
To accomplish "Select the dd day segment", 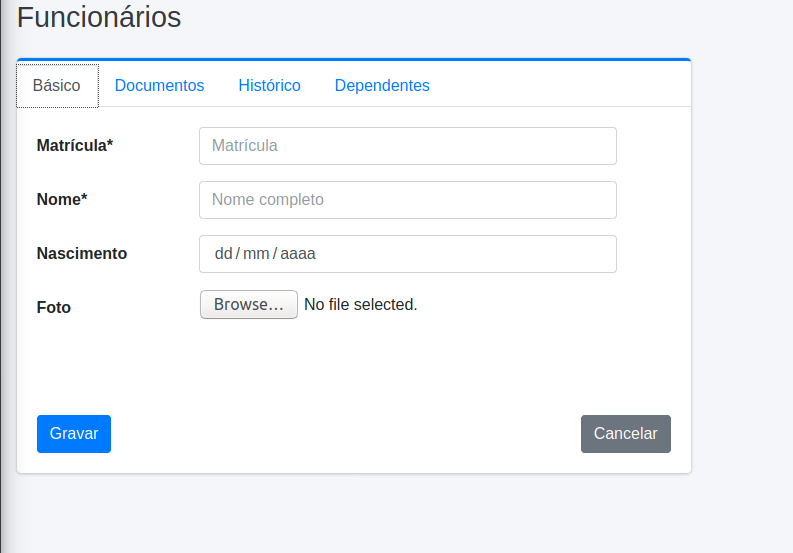I will 223,253.
